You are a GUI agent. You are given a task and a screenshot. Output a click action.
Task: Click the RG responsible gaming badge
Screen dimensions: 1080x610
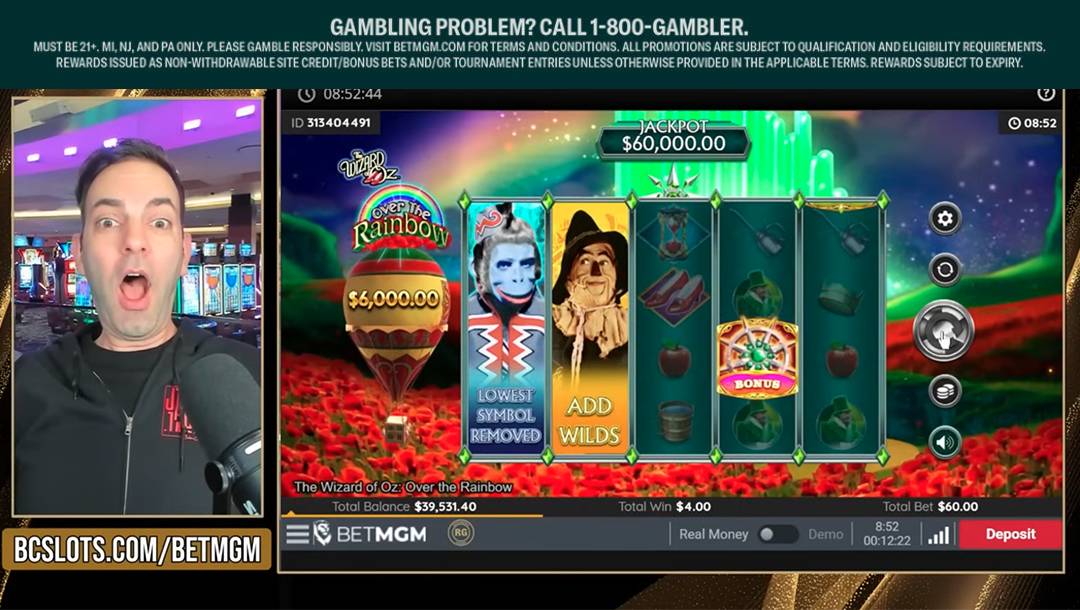[x=461, y=534]
